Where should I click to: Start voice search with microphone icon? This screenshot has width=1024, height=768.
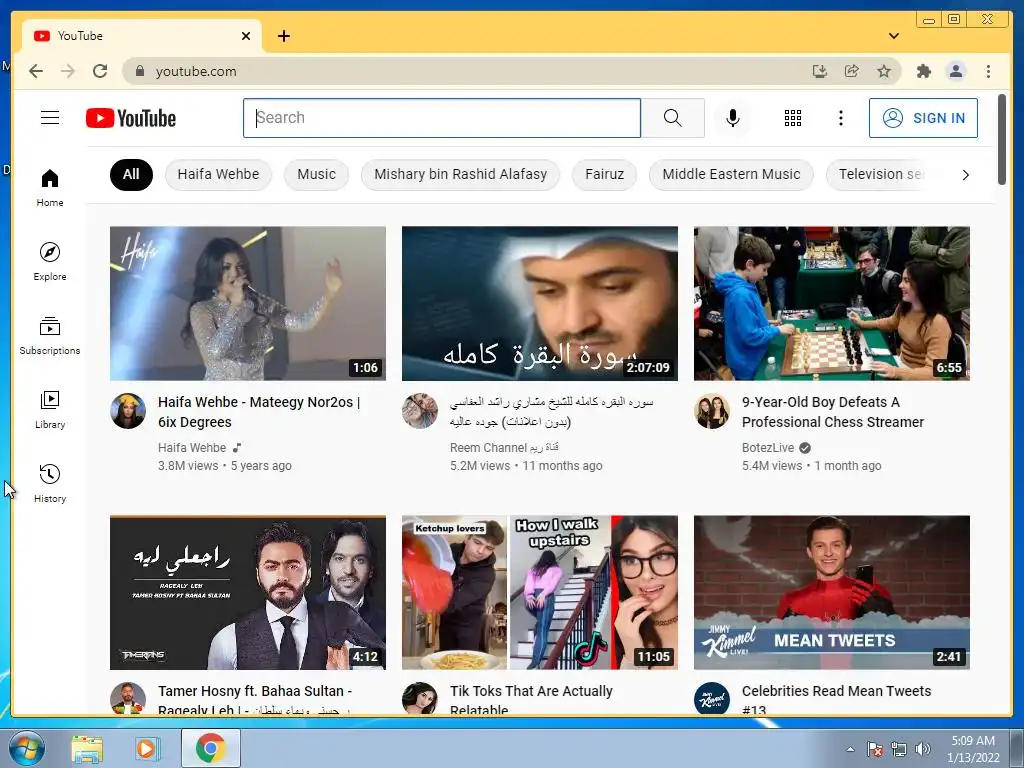pyautogui.click(x=733, y=118)
